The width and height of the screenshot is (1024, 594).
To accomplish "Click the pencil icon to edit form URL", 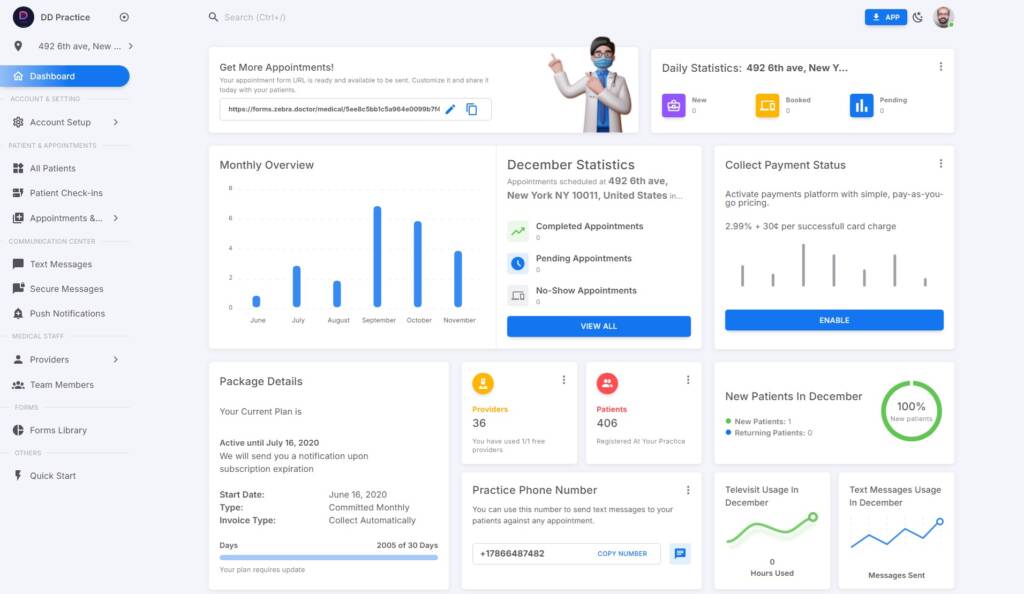I will click(x=450, y=109).
